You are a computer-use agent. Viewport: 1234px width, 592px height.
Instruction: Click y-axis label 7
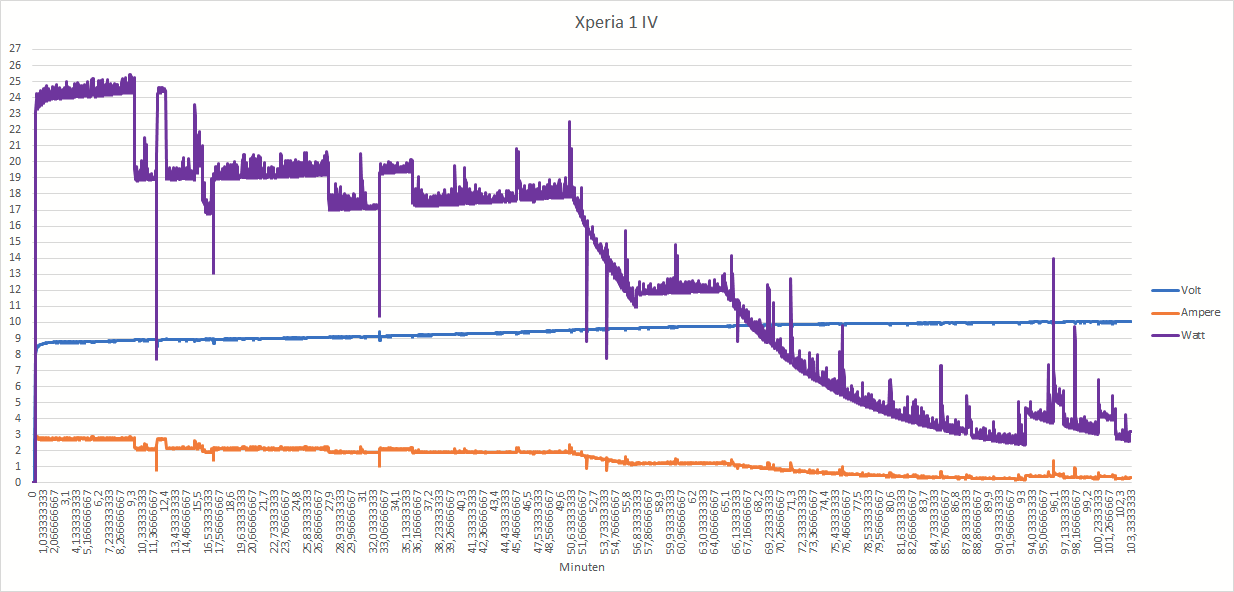pyautogui.click(x=17, y=369)
